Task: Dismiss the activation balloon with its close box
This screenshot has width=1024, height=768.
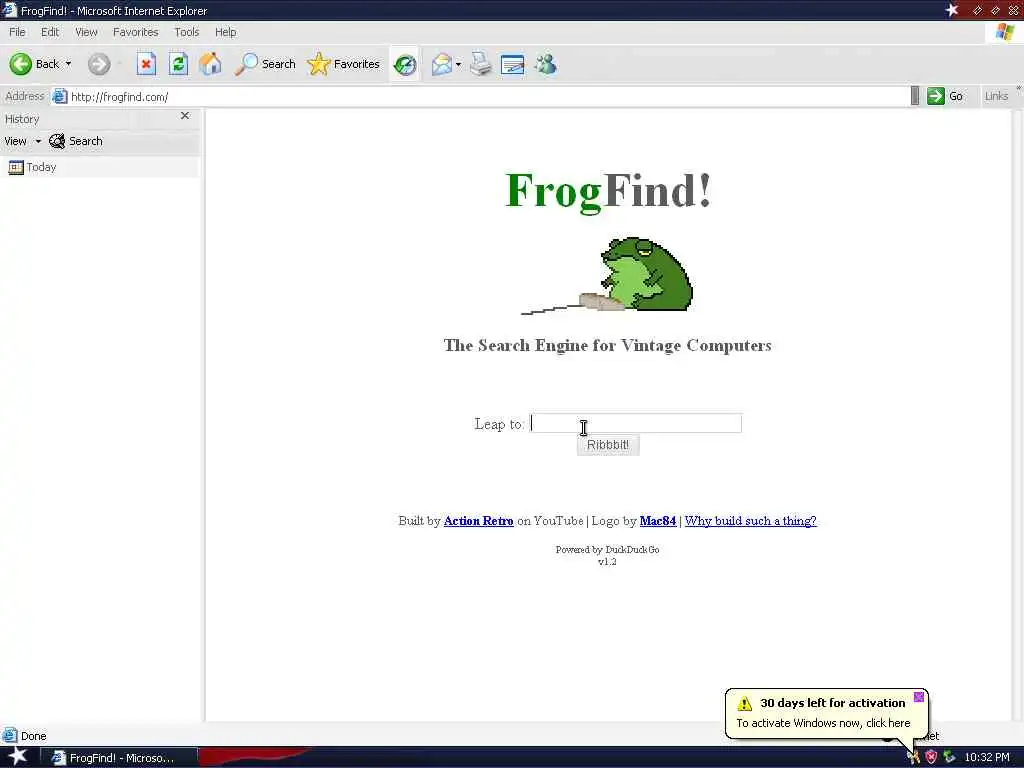Action: pos(919,697)
